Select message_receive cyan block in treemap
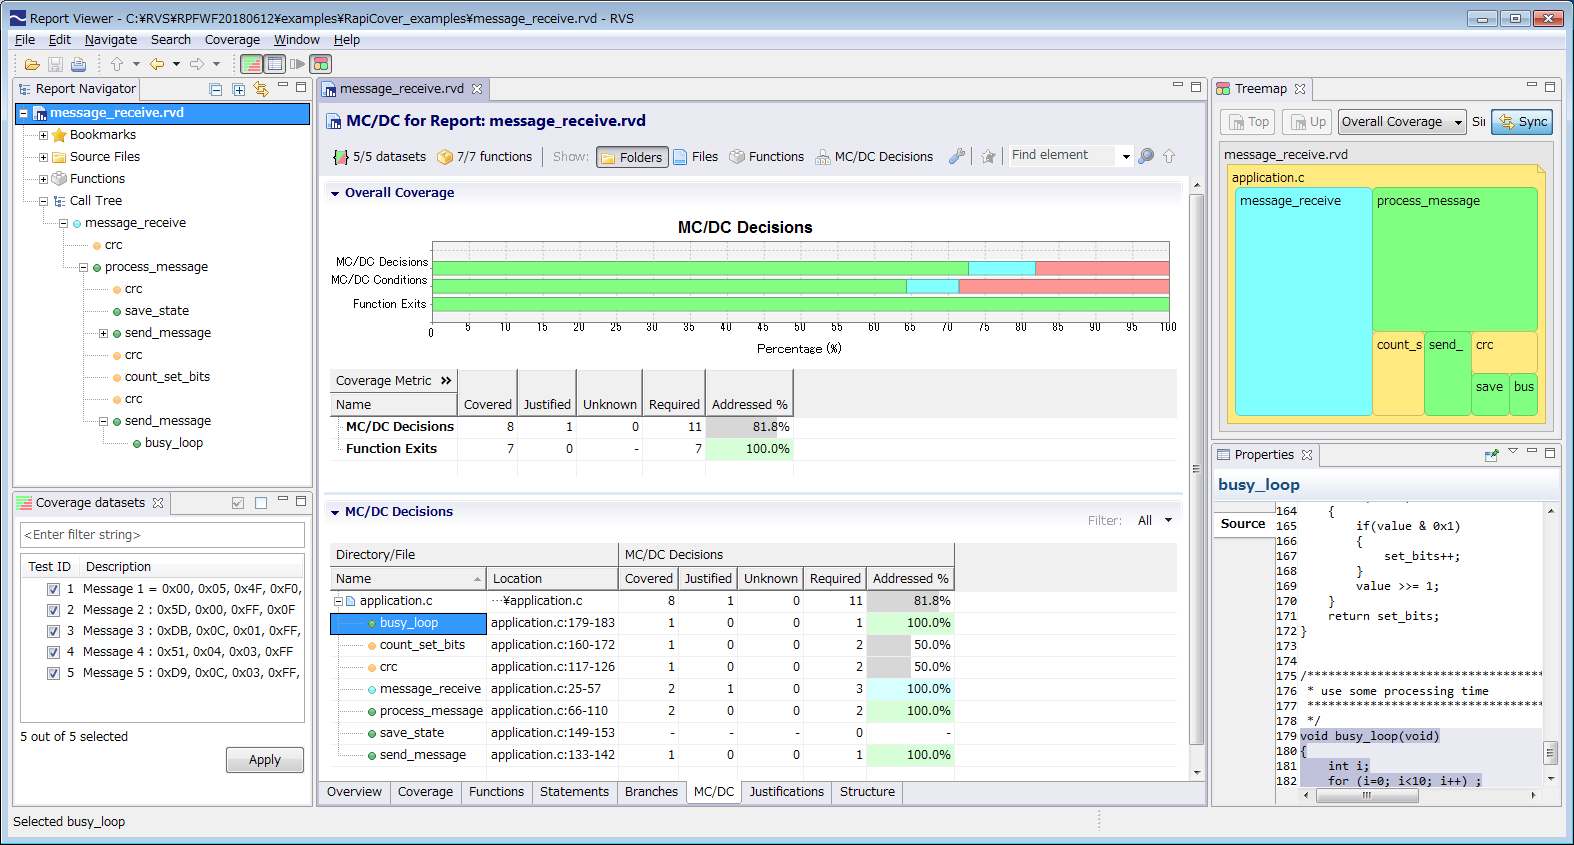Image resolution: width=1574 pixels, height=845 pixels. [x=1303, y=301]
